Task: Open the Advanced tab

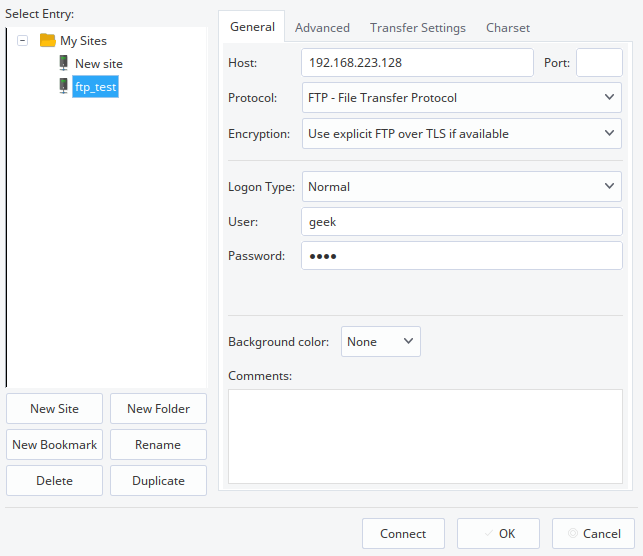Action: 322,27
